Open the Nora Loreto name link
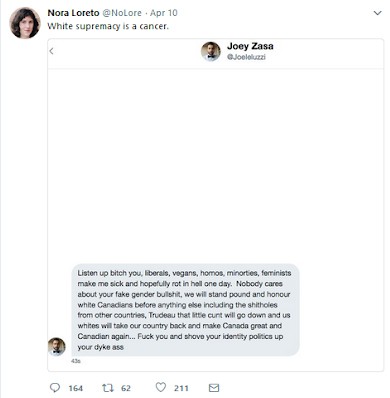 coord(73,13)
